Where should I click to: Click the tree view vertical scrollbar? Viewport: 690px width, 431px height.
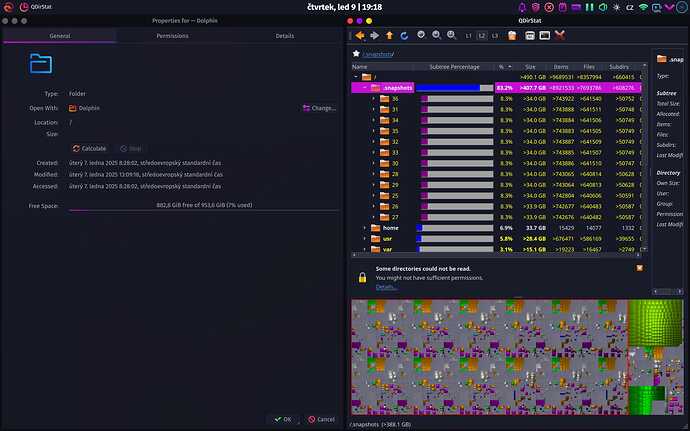(644, 157)
